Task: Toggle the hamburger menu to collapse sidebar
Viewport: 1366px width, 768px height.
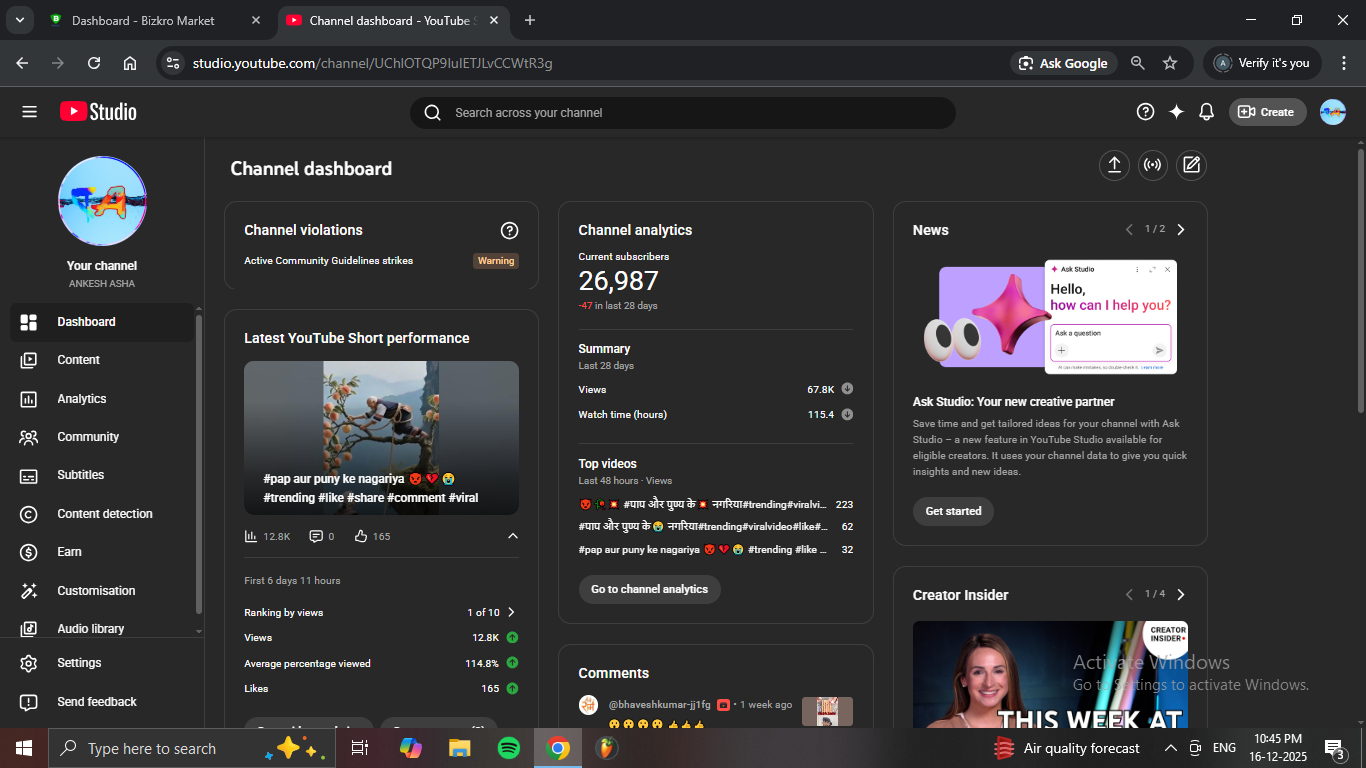Action: (x=29, y=112)
